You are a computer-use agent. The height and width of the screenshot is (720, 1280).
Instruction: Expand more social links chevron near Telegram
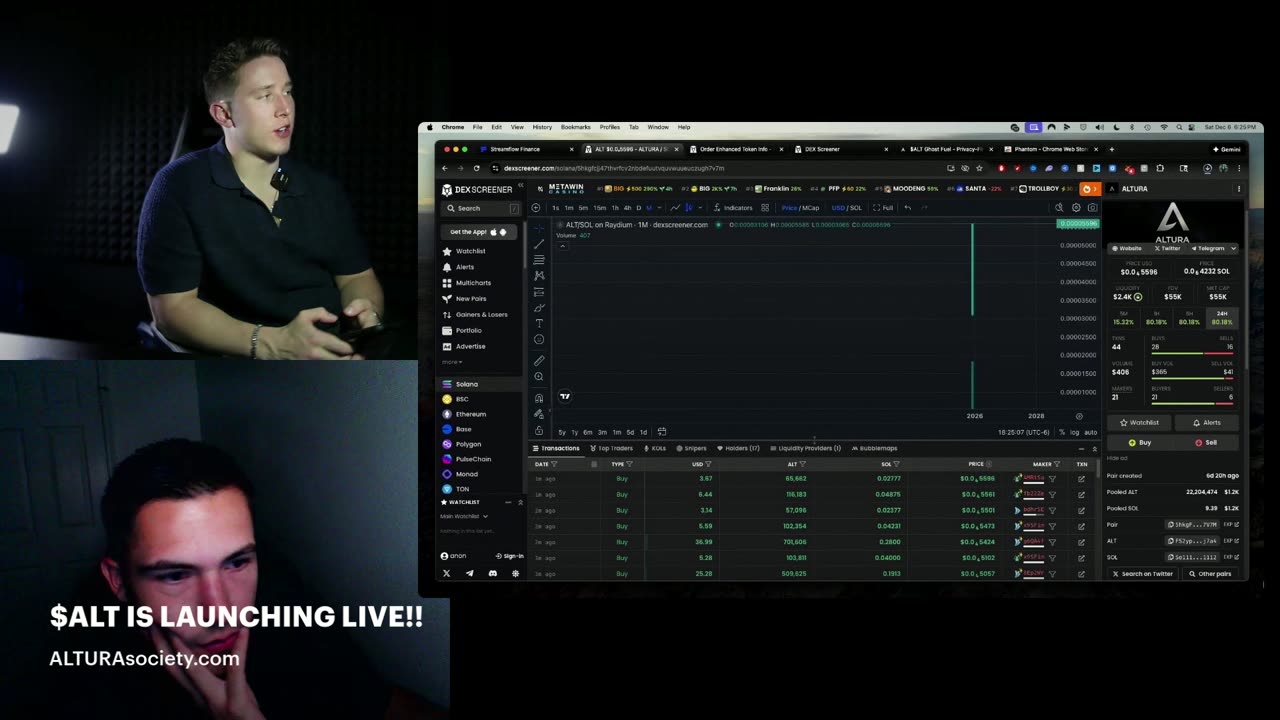[x=1233, y=248]
